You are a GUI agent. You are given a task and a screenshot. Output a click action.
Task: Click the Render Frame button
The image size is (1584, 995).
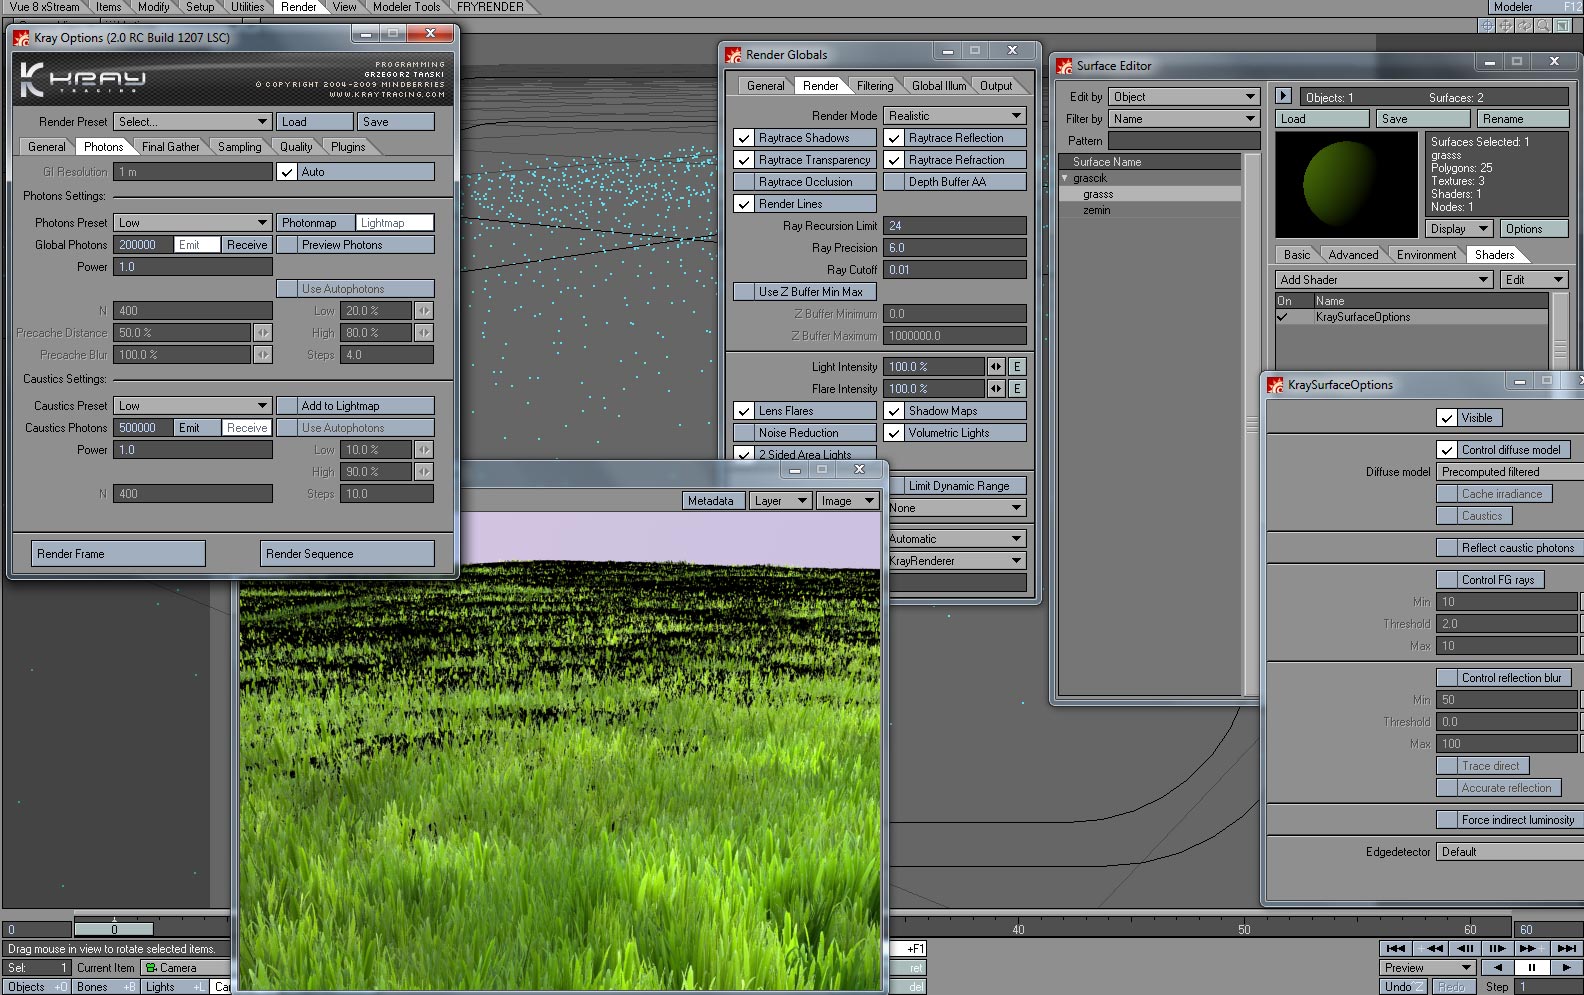point(118,554)
